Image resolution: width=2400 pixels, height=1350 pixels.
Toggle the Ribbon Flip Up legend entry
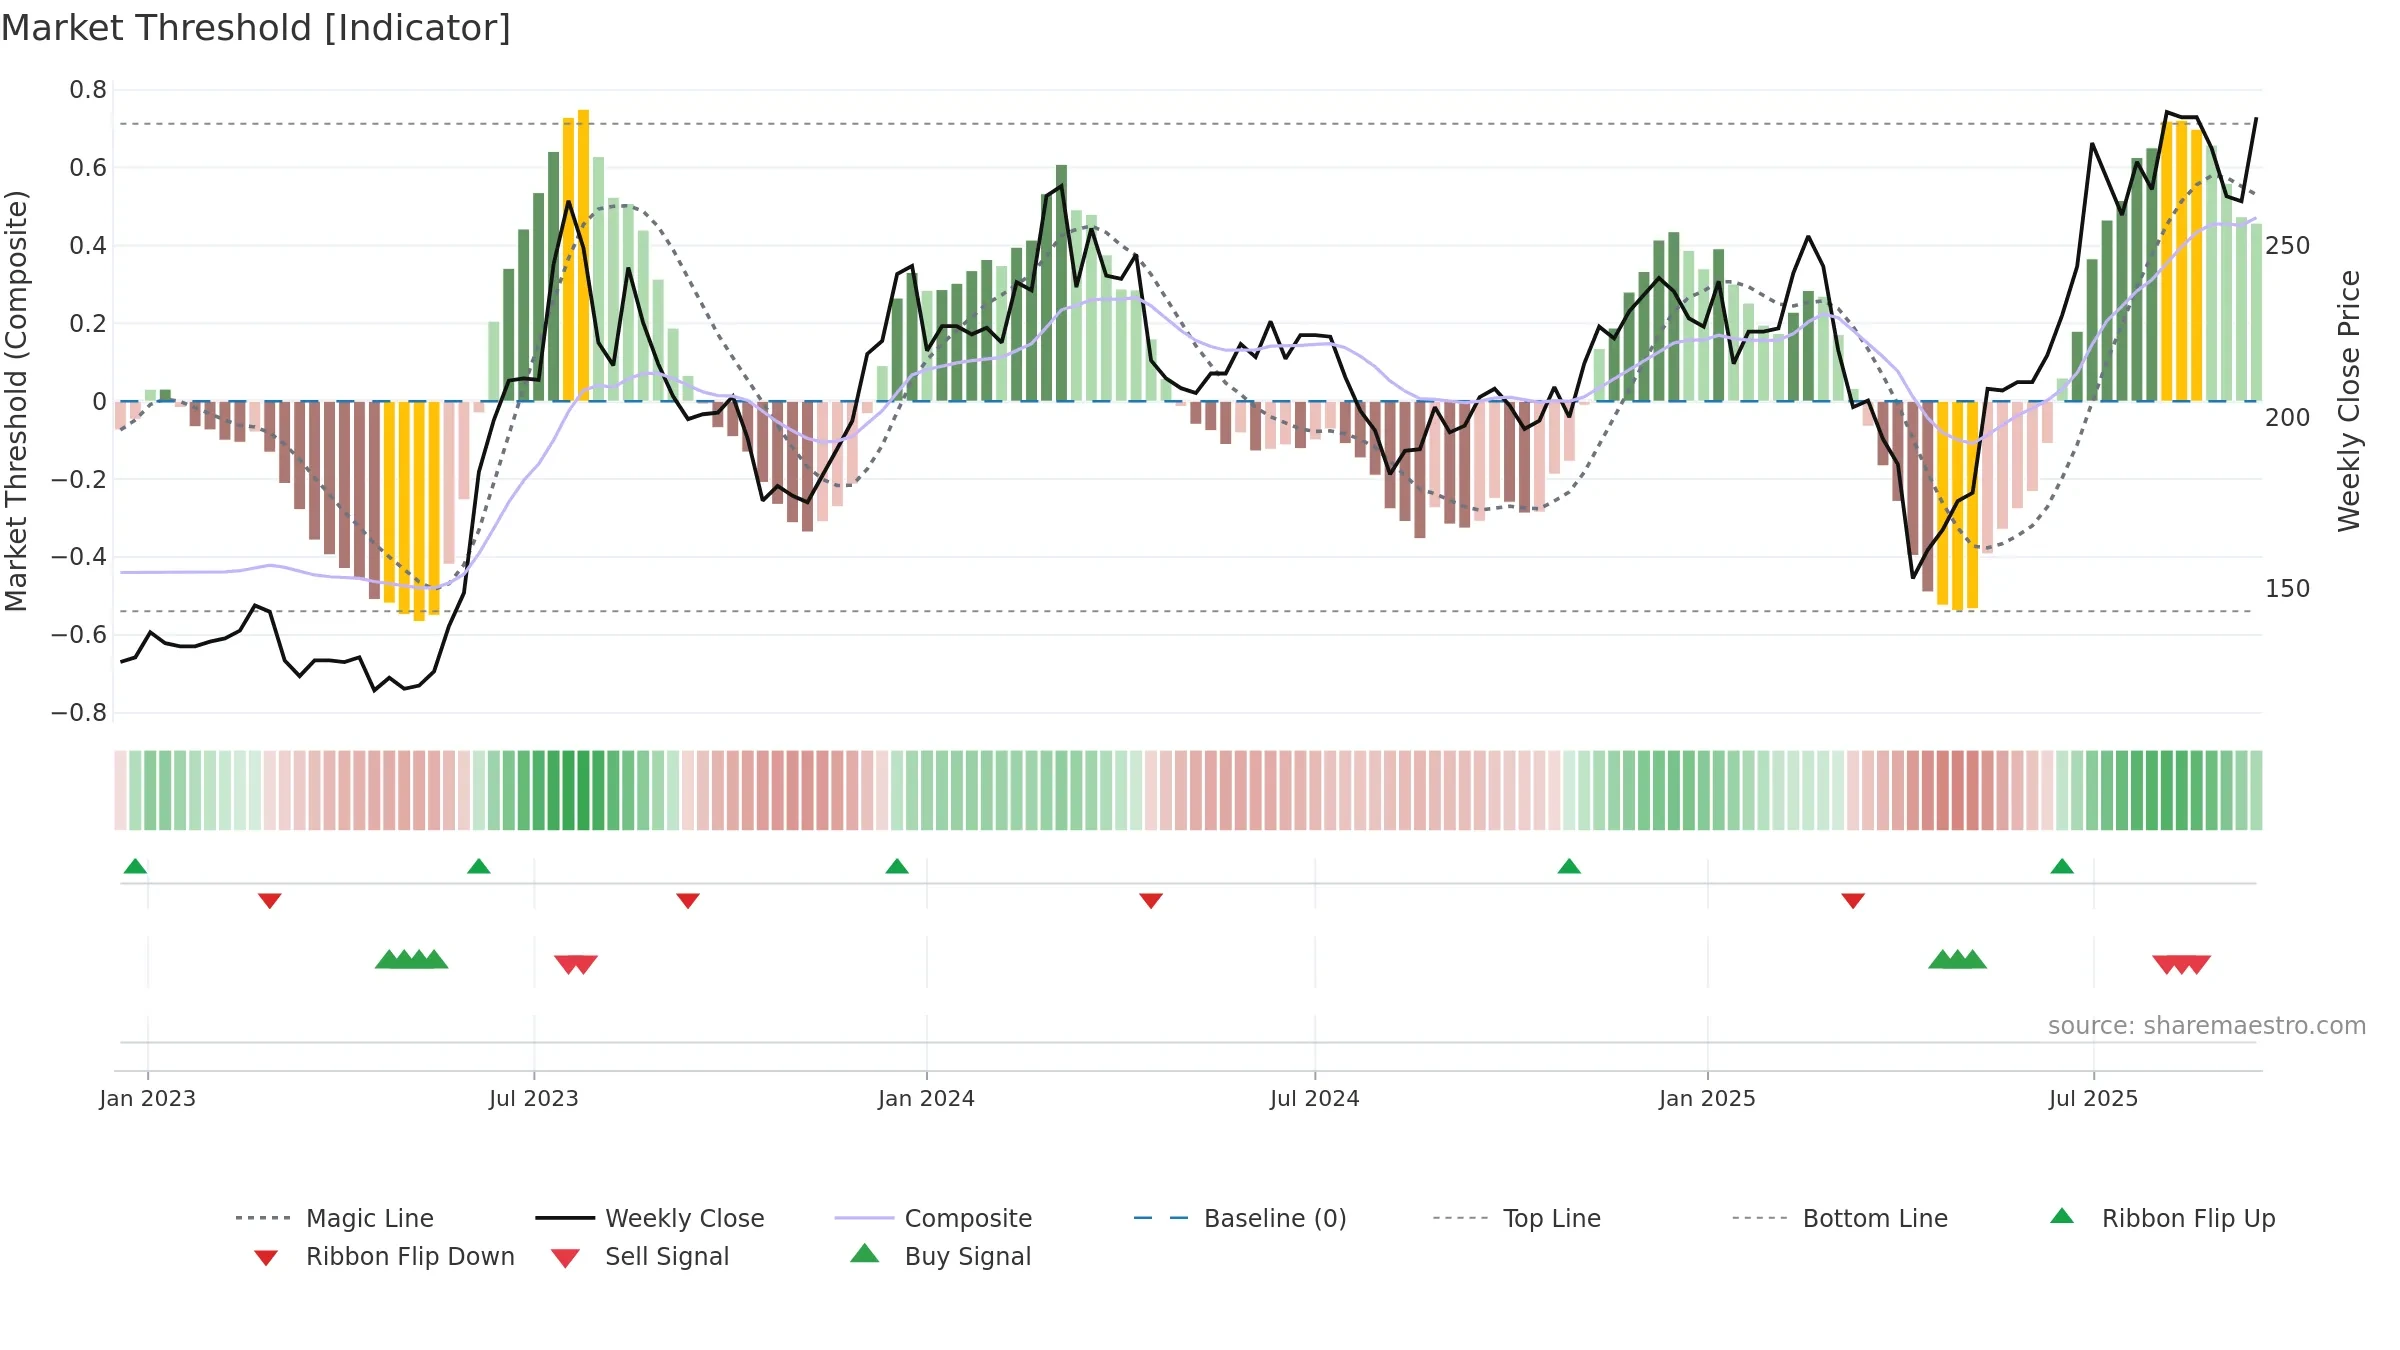(x=2162, y=1218)
